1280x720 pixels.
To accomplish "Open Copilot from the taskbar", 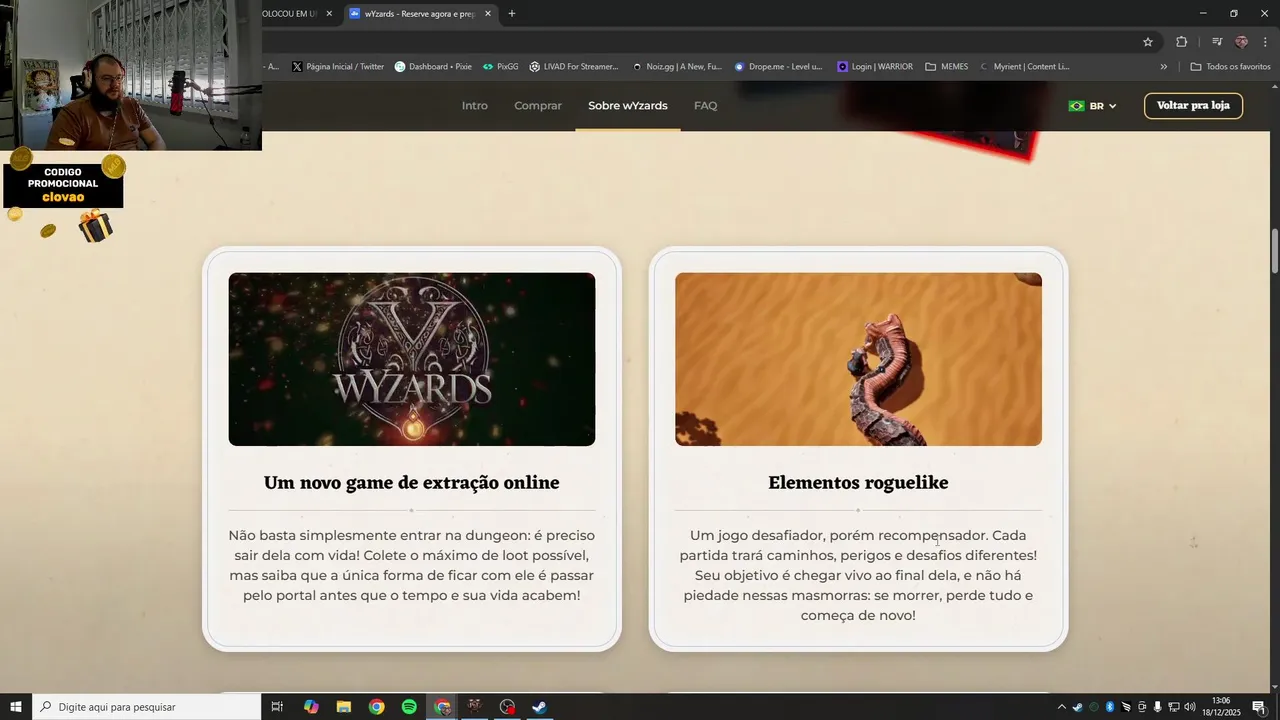I will pos(311,707).
